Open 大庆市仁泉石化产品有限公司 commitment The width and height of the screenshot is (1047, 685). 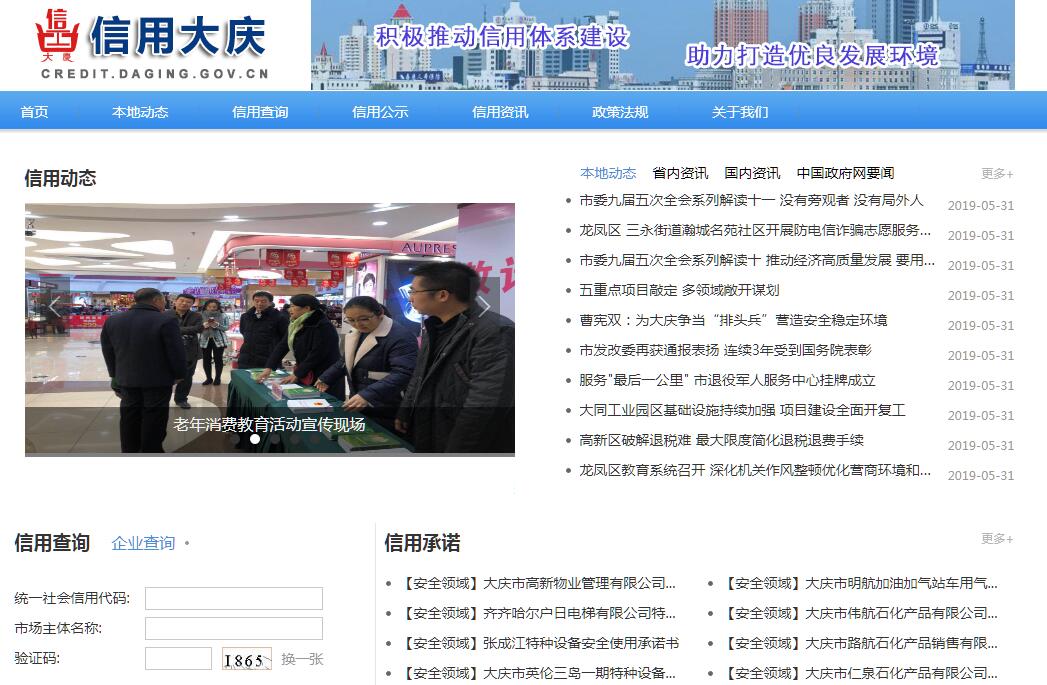tap(861, 673)
